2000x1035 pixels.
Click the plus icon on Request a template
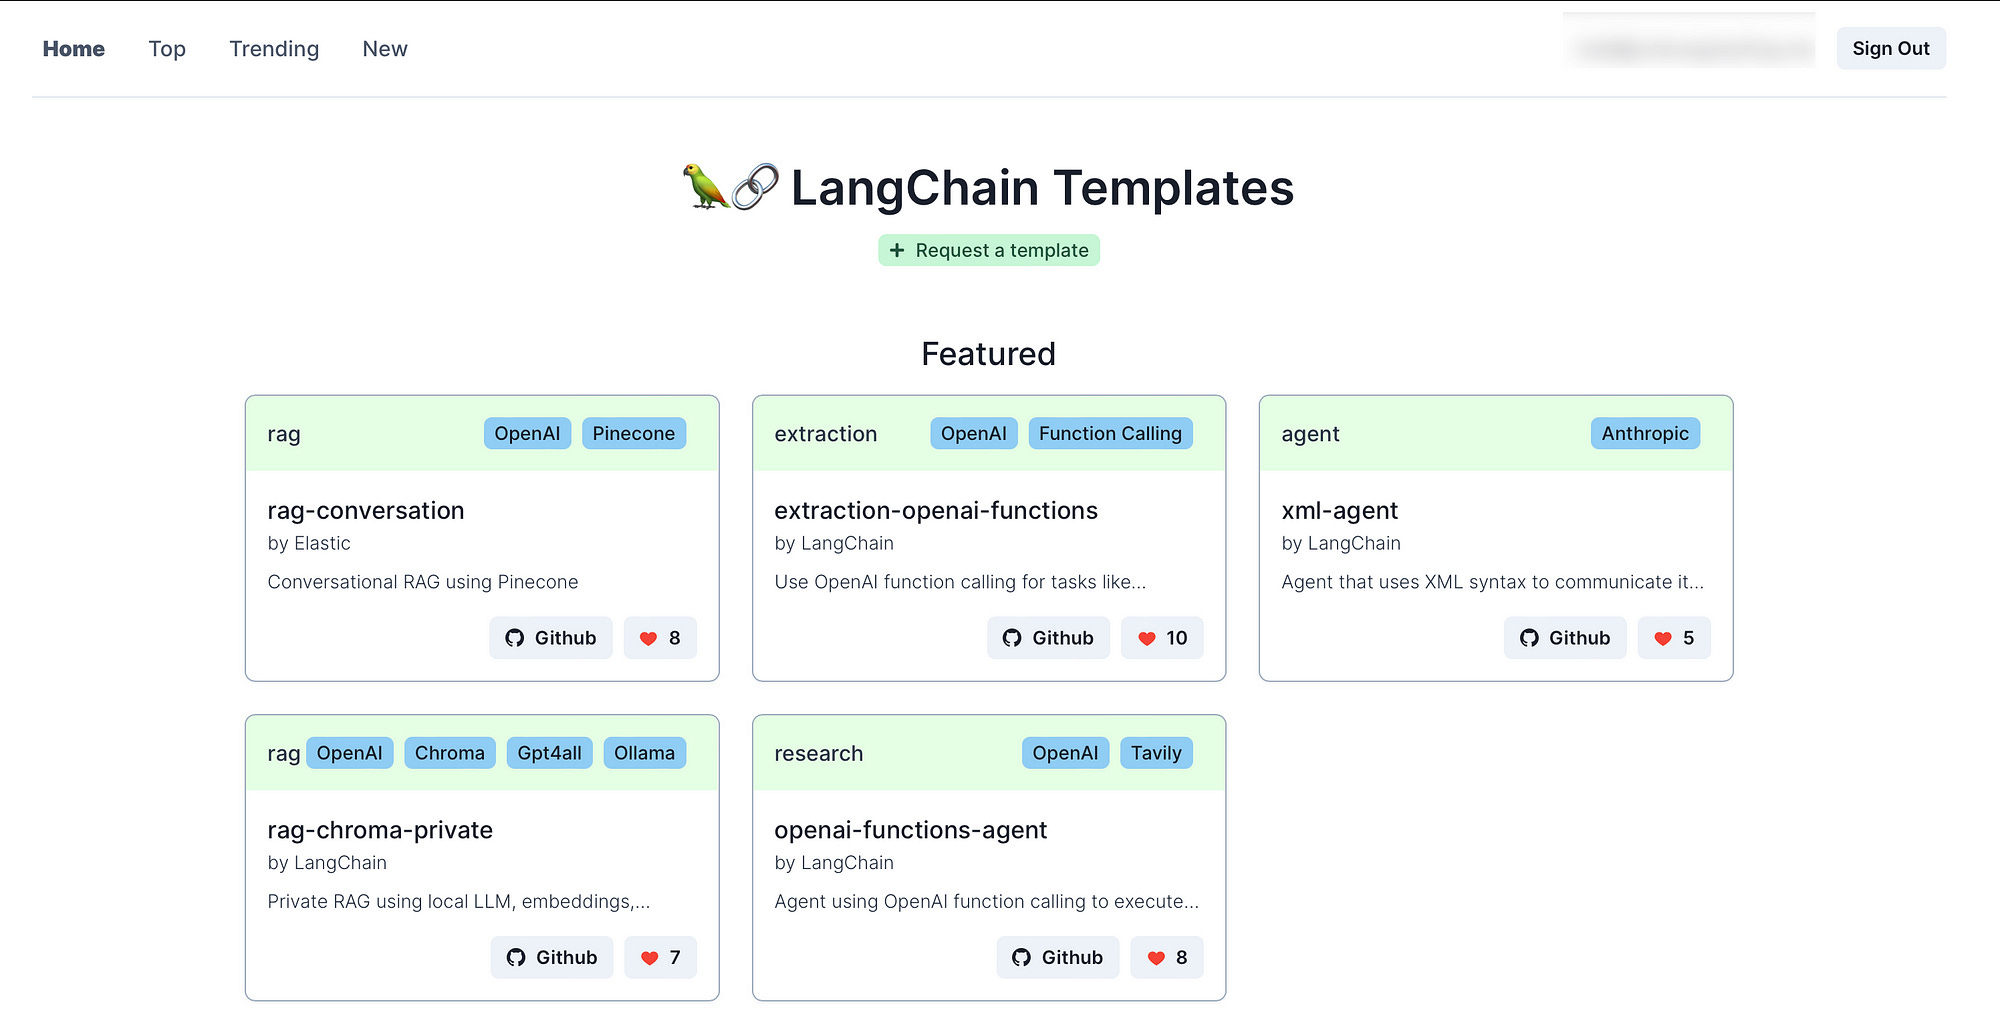897,250
